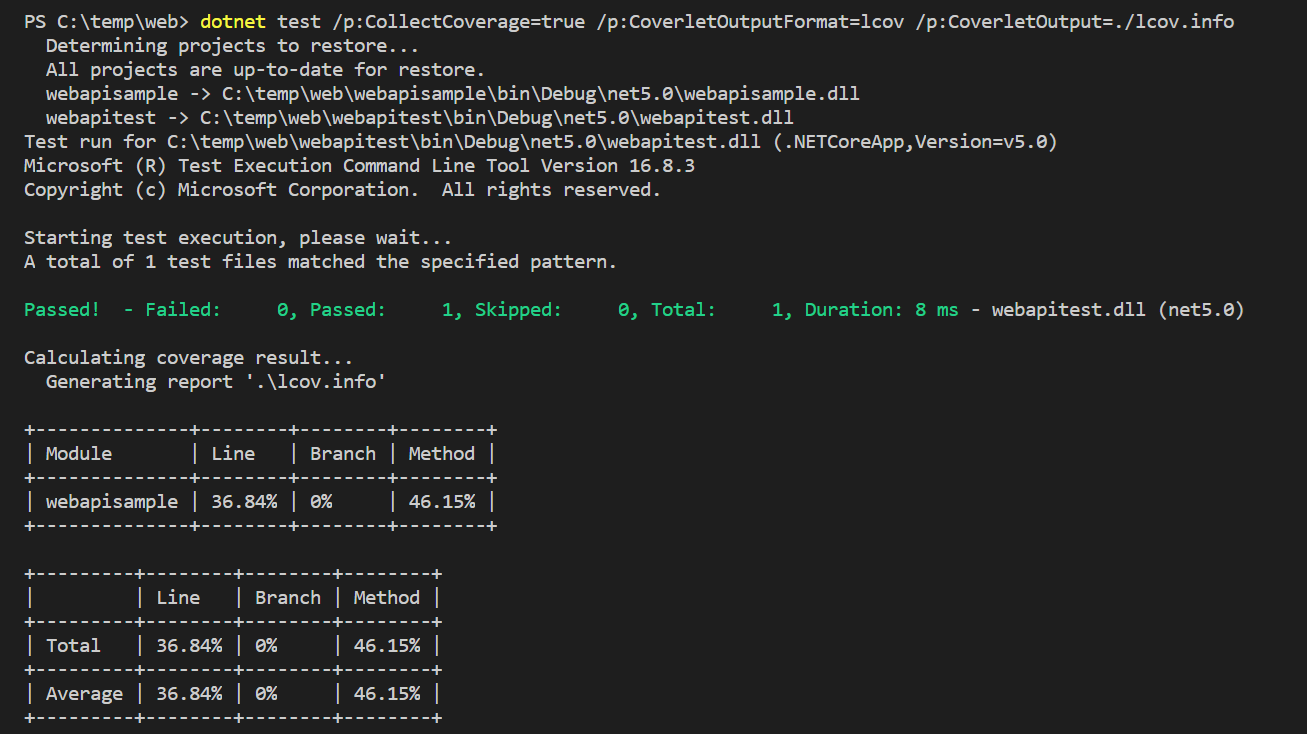Viewport: 1307px width, 734px height.
Task: Click 'webapitest.dll (net5.0)' in results line
Action: tap(1118, 310)
